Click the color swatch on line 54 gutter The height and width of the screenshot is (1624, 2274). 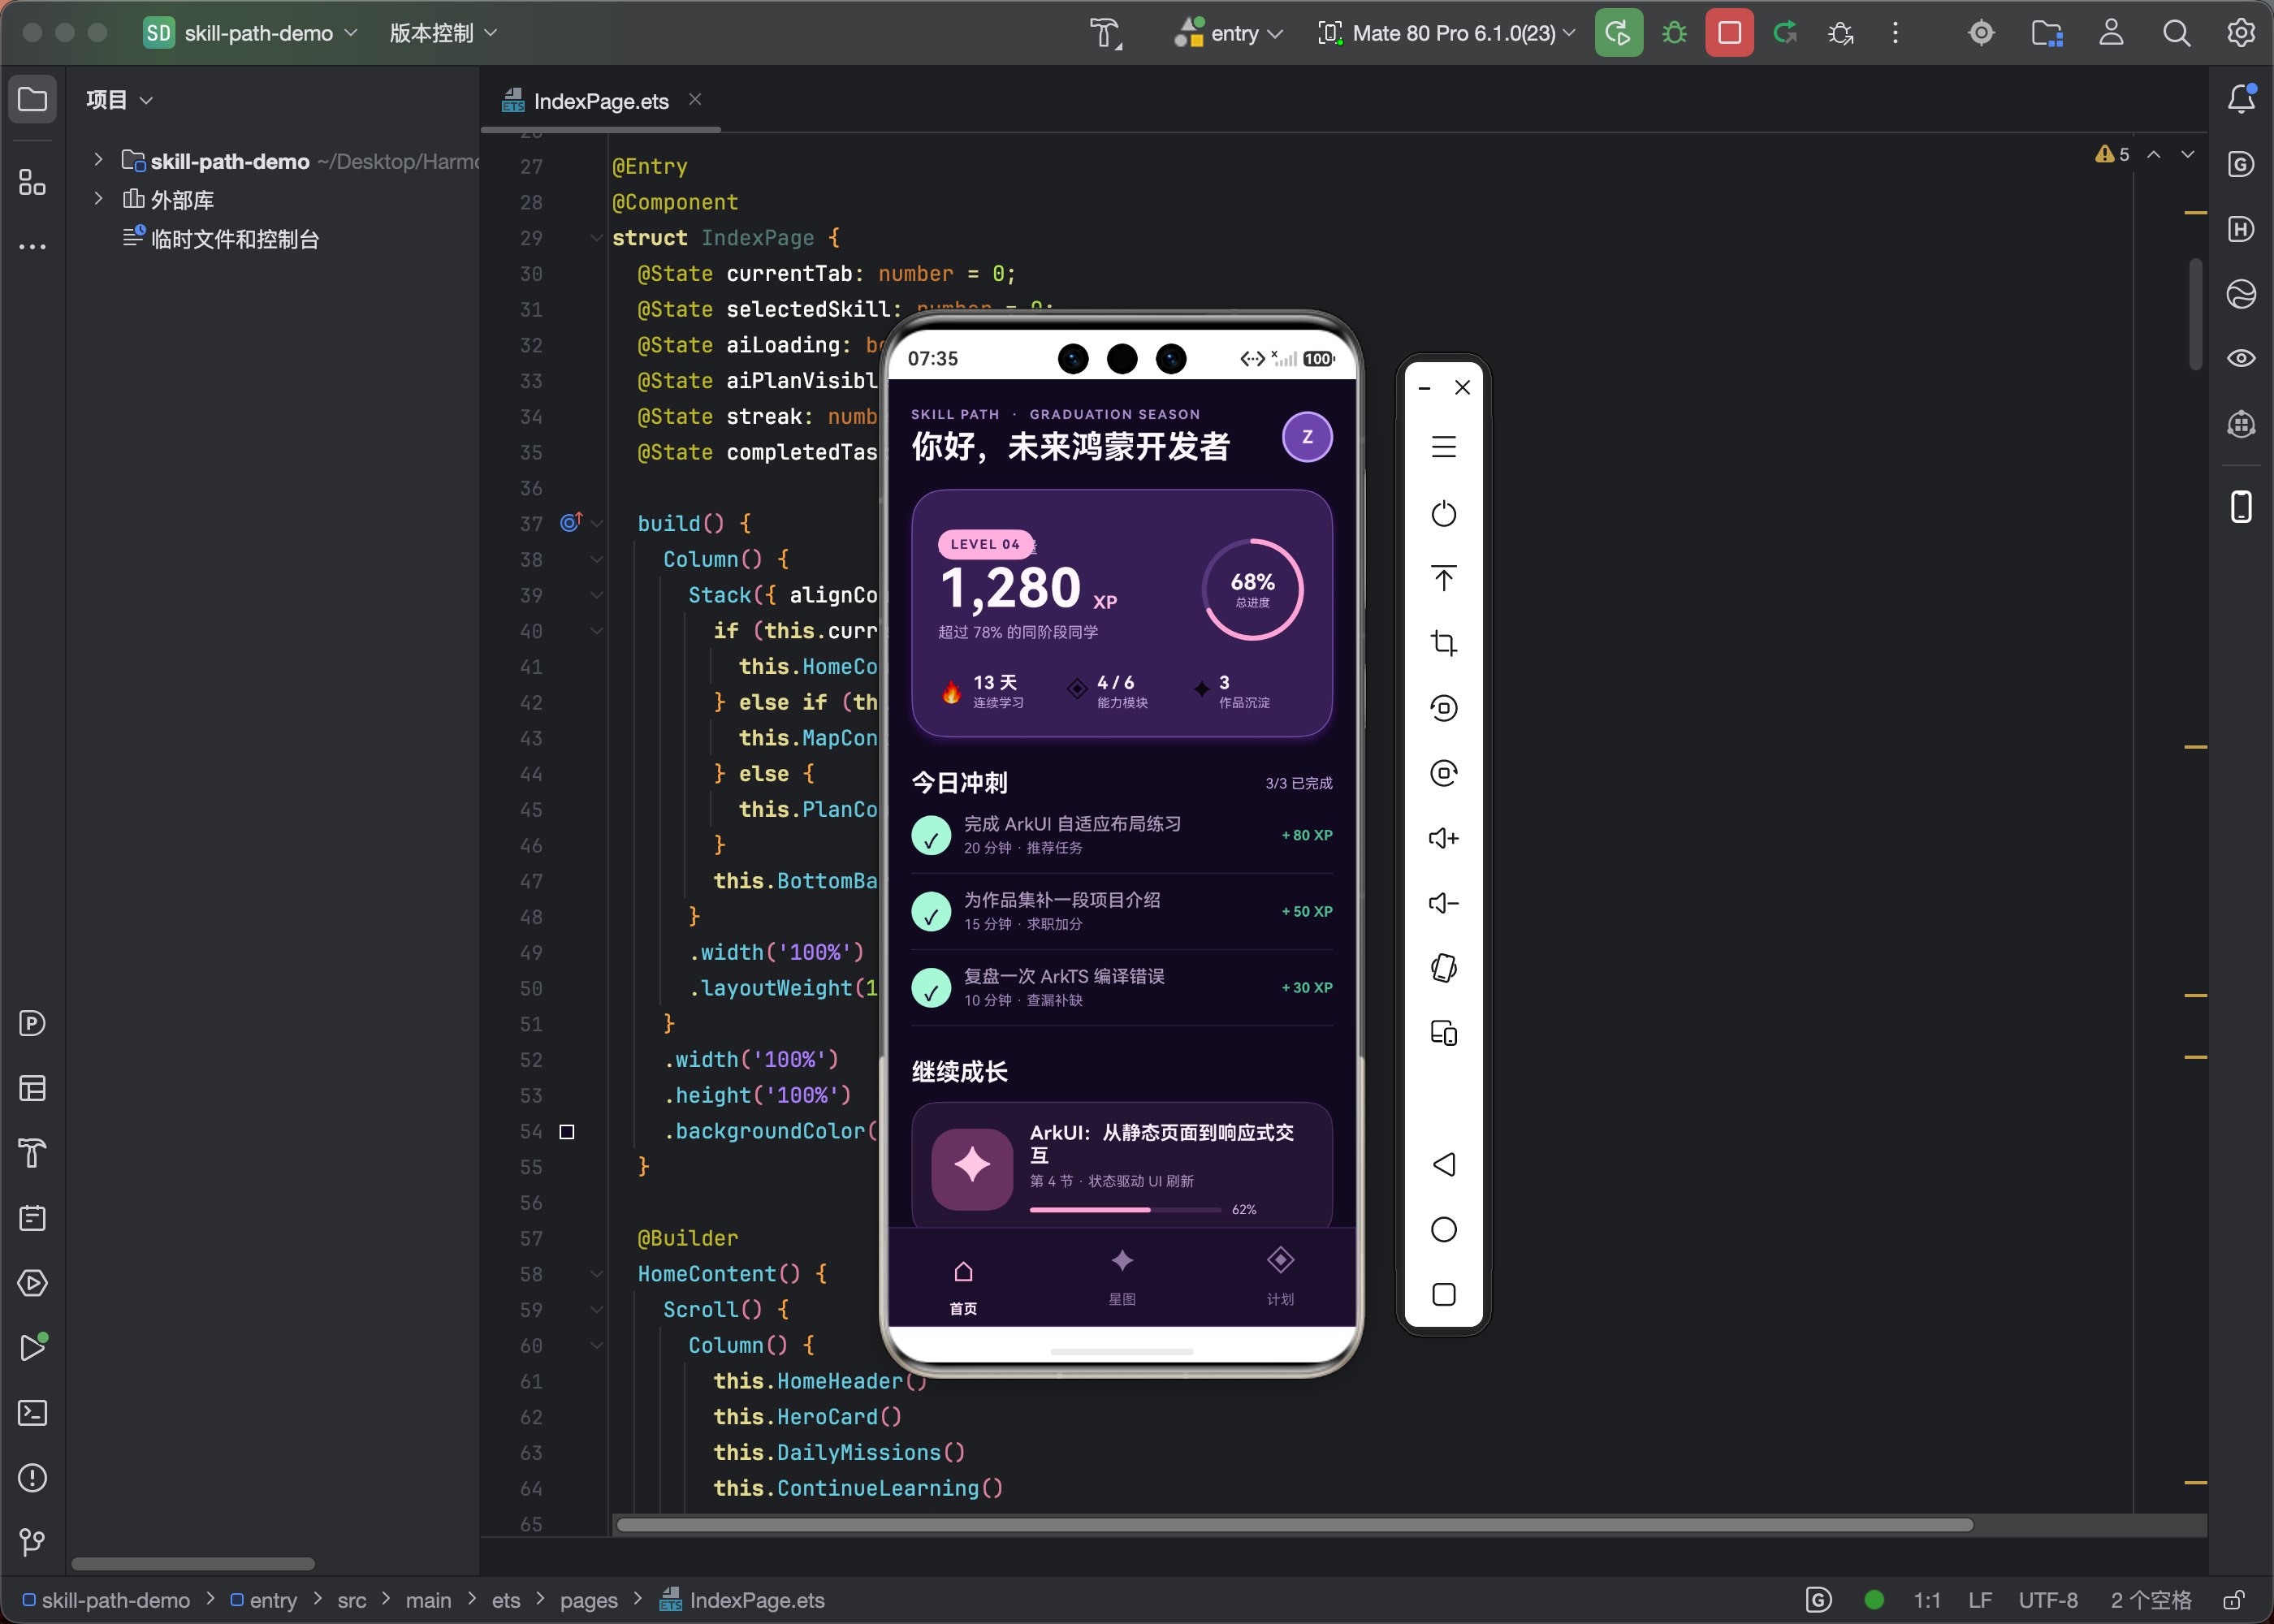pos(566,1131)
